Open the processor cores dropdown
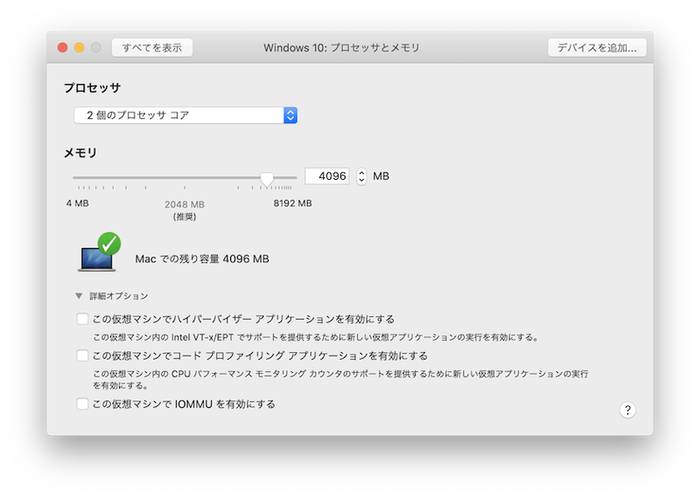Screen dimensions: 700x497 (x=186, y=115)
